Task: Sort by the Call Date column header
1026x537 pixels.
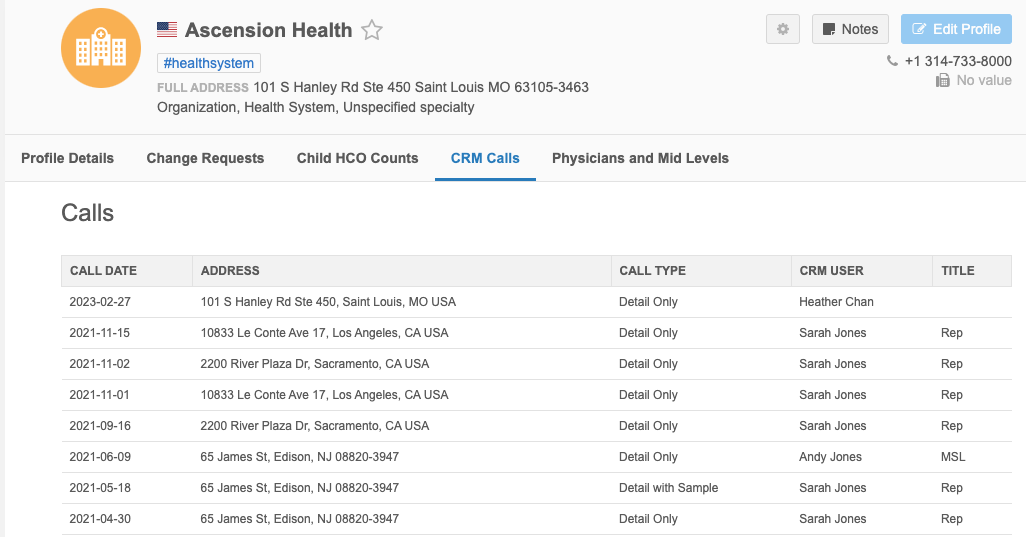Action: (103, 271)
